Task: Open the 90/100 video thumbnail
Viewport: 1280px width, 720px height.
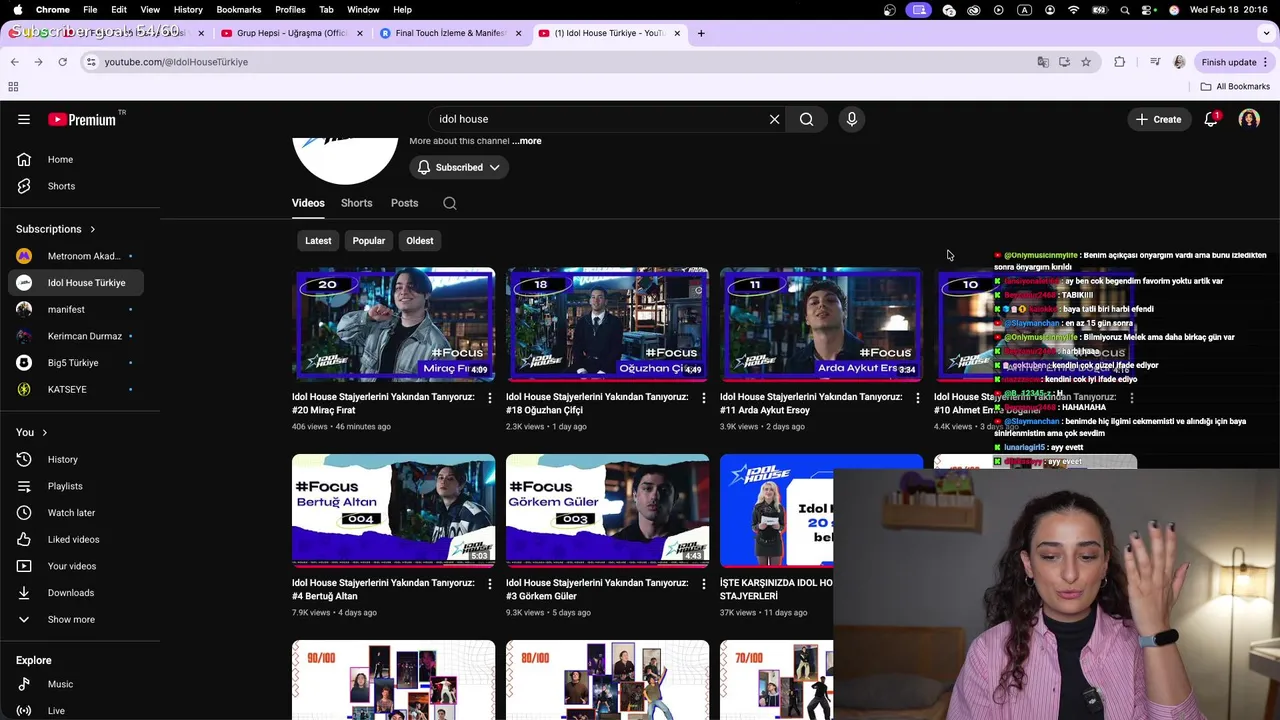Action: pos(393,680)
